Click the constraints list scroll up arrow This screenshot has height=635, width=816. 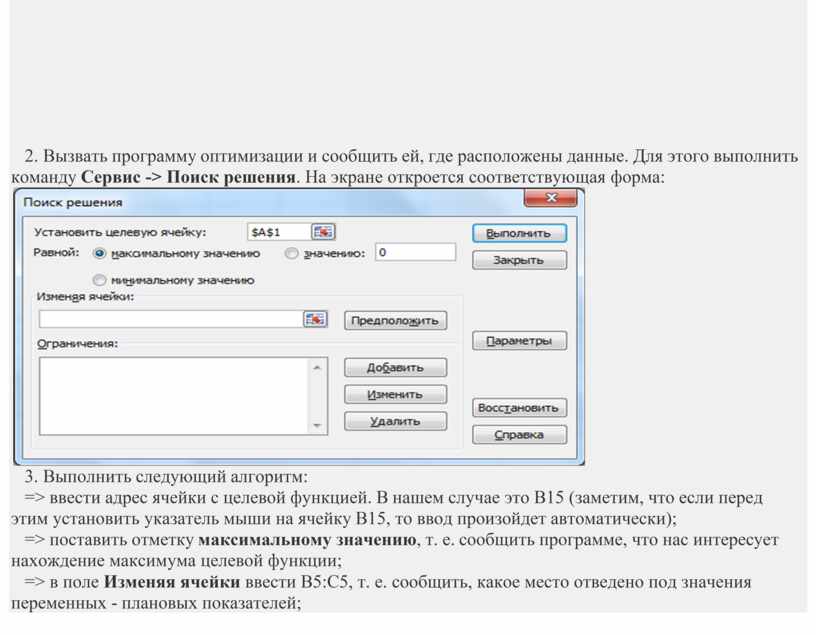pos(318,368)
